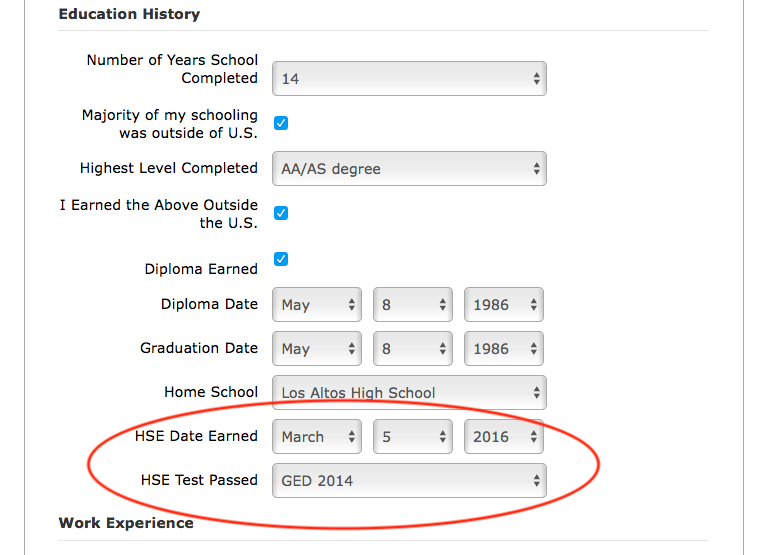Open HSE Test Passed GED 2014 dropdown
The width and height of the screenshot is (759, 555).
409,481
